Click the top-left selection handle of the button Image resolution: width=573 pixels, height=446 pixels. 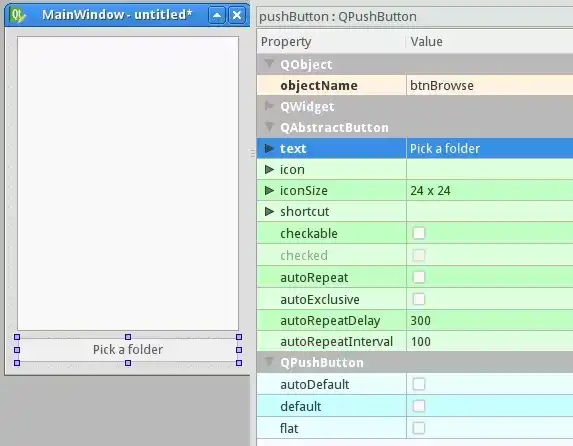[x=17, y=337]
